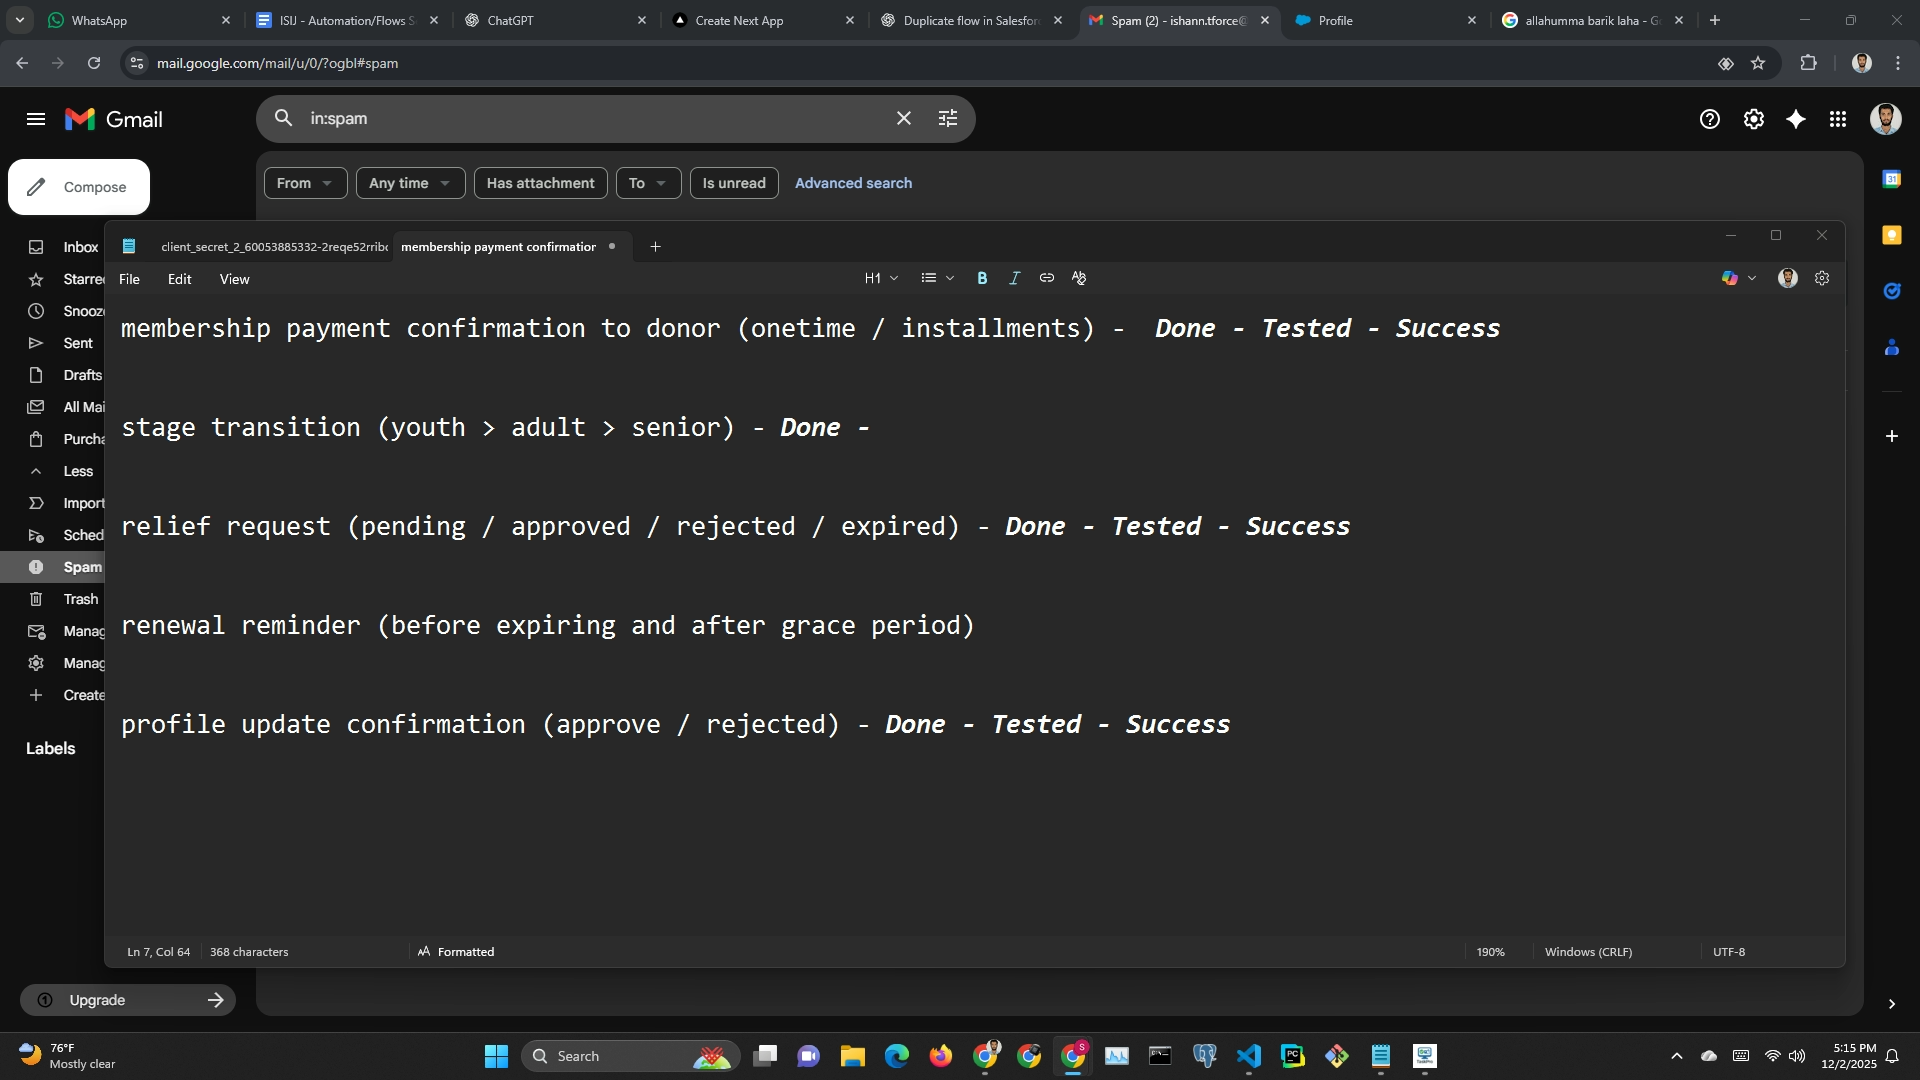Collapse Gmail main menu hamburger

pos(36,119)
